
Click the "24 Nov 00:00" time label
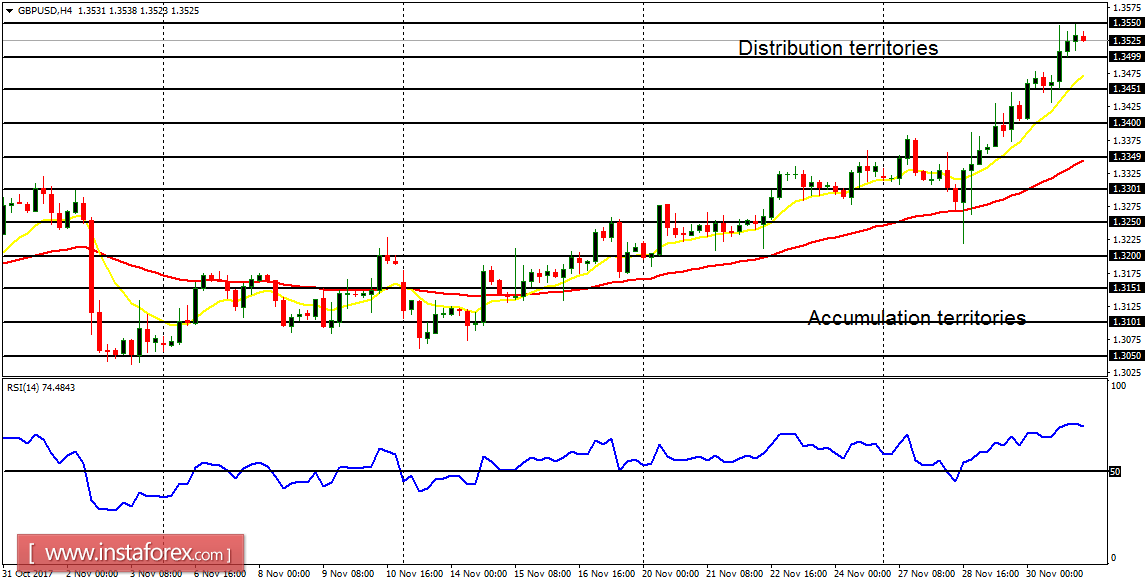[863, 575]
